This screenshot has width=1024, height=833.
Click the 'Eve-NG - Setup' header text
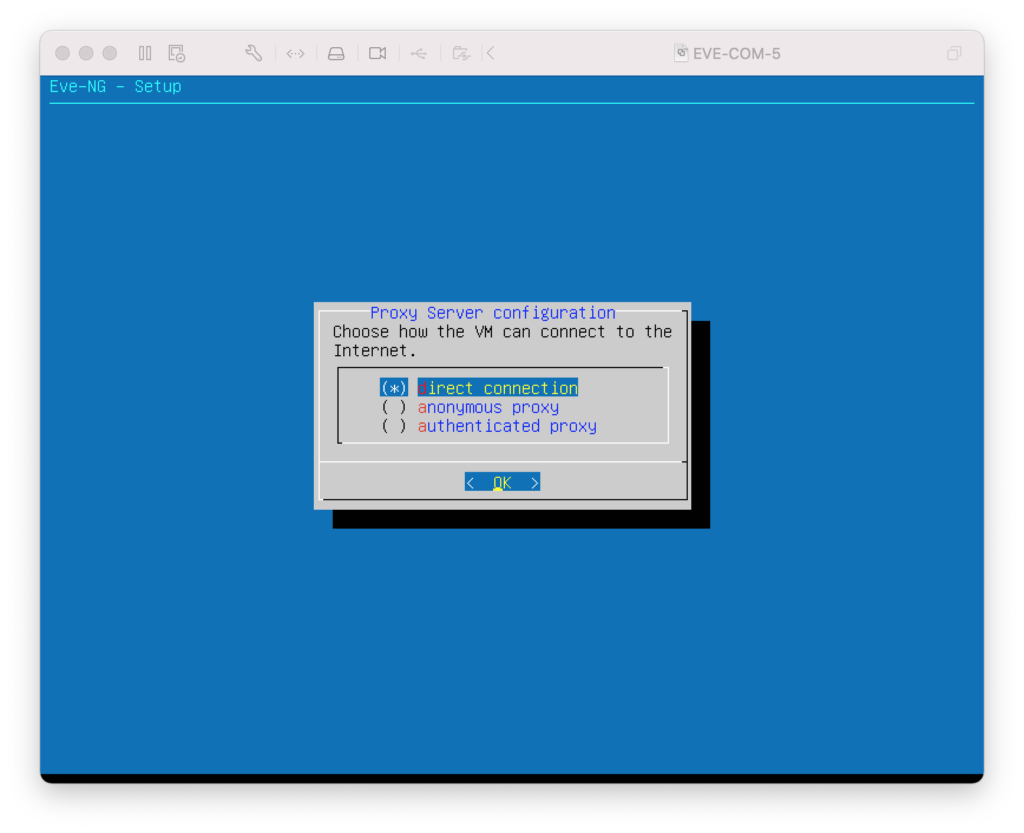(x=116, y=86)
